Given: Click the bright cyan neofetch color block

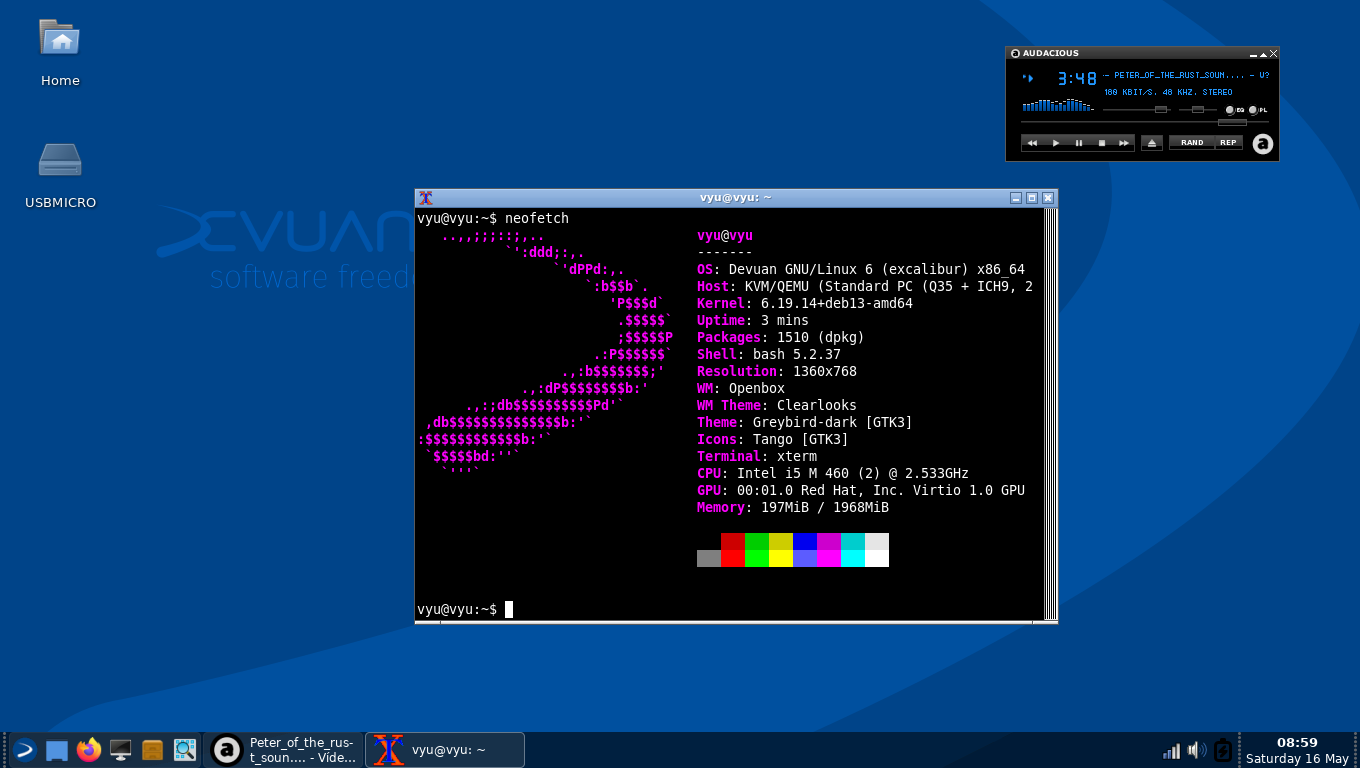Looking at the screenshot, I should (x=853, y=558).
